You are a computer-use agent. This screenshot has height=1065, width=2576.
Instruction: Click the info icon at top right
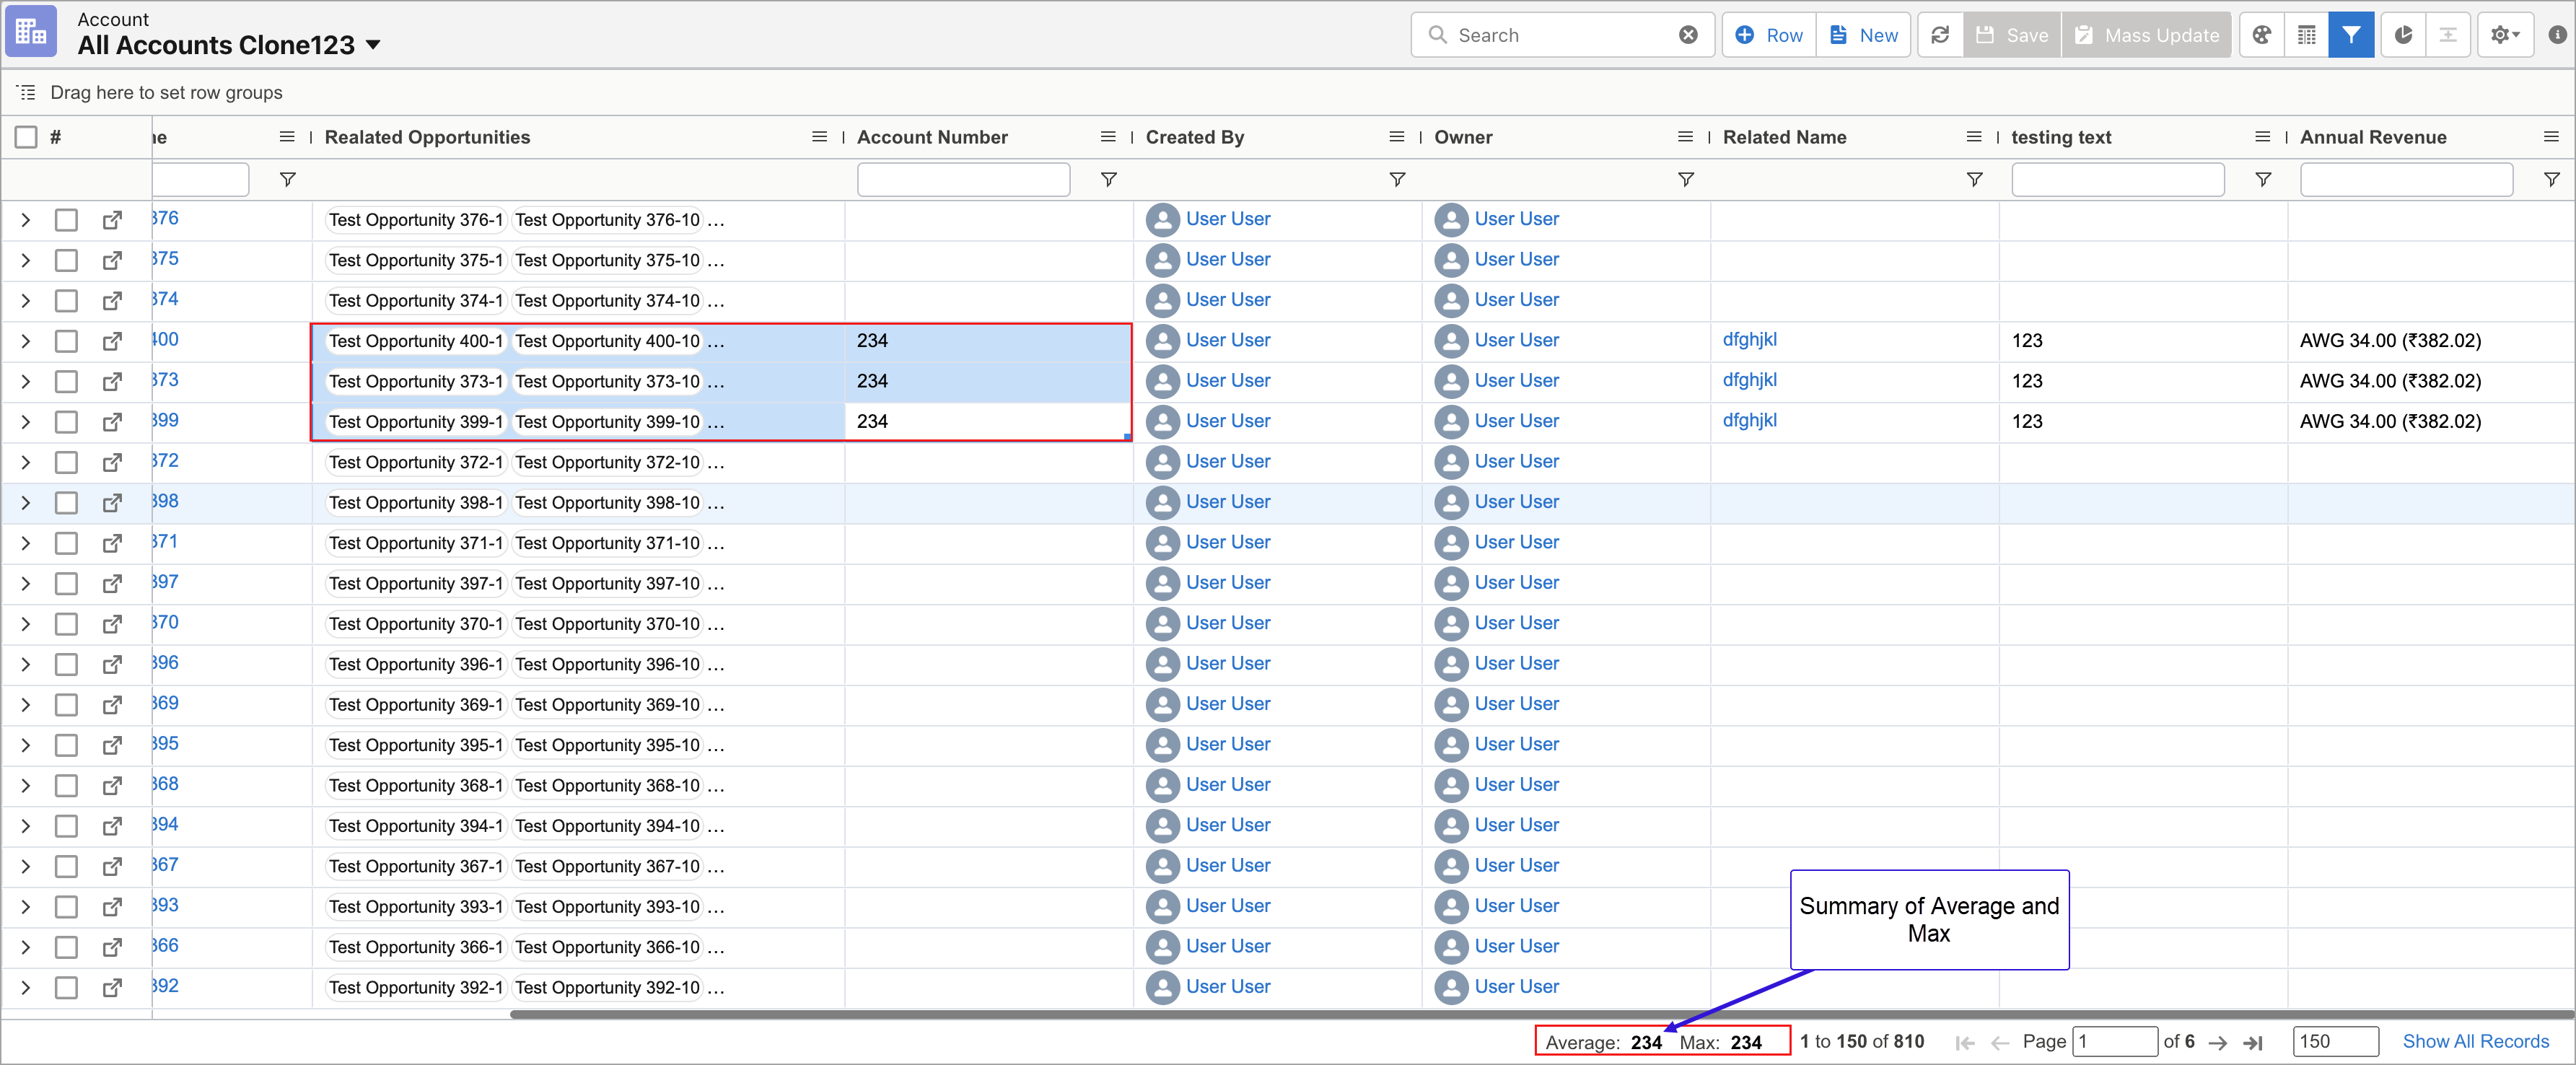click(2557, 35)
